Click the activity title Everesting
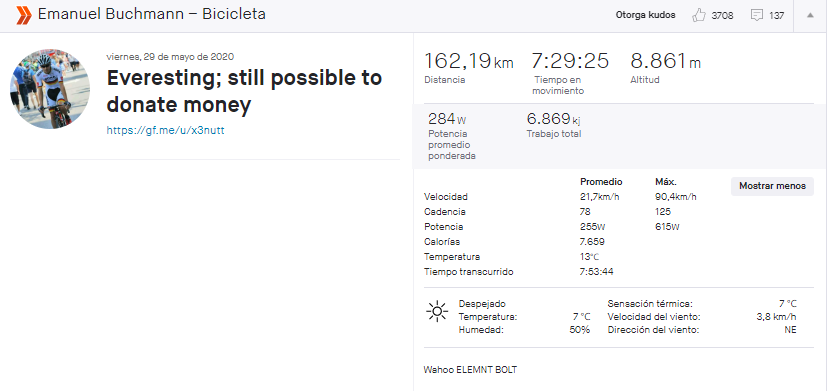The height and width of the screenshot is (391, 828). tap(244, 91)
